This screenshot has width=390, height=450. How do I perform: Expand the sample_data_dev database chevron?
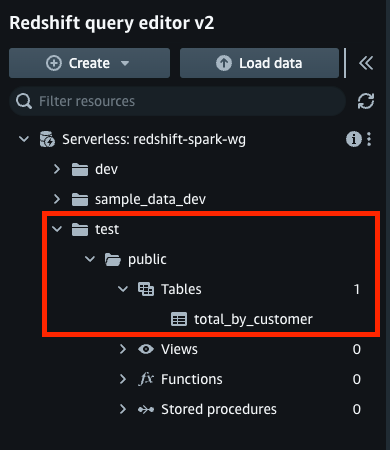(57, 199)
